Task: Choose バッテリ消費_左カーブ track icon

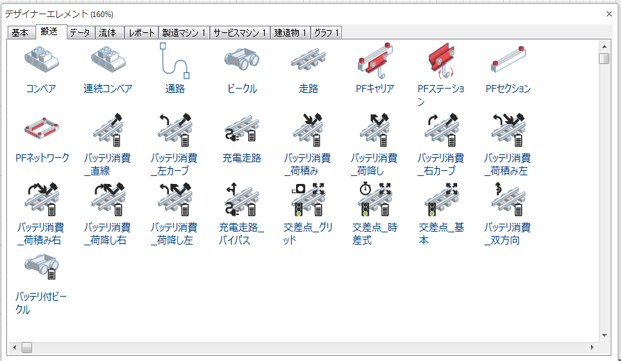Action: click(x=175, y=130)
